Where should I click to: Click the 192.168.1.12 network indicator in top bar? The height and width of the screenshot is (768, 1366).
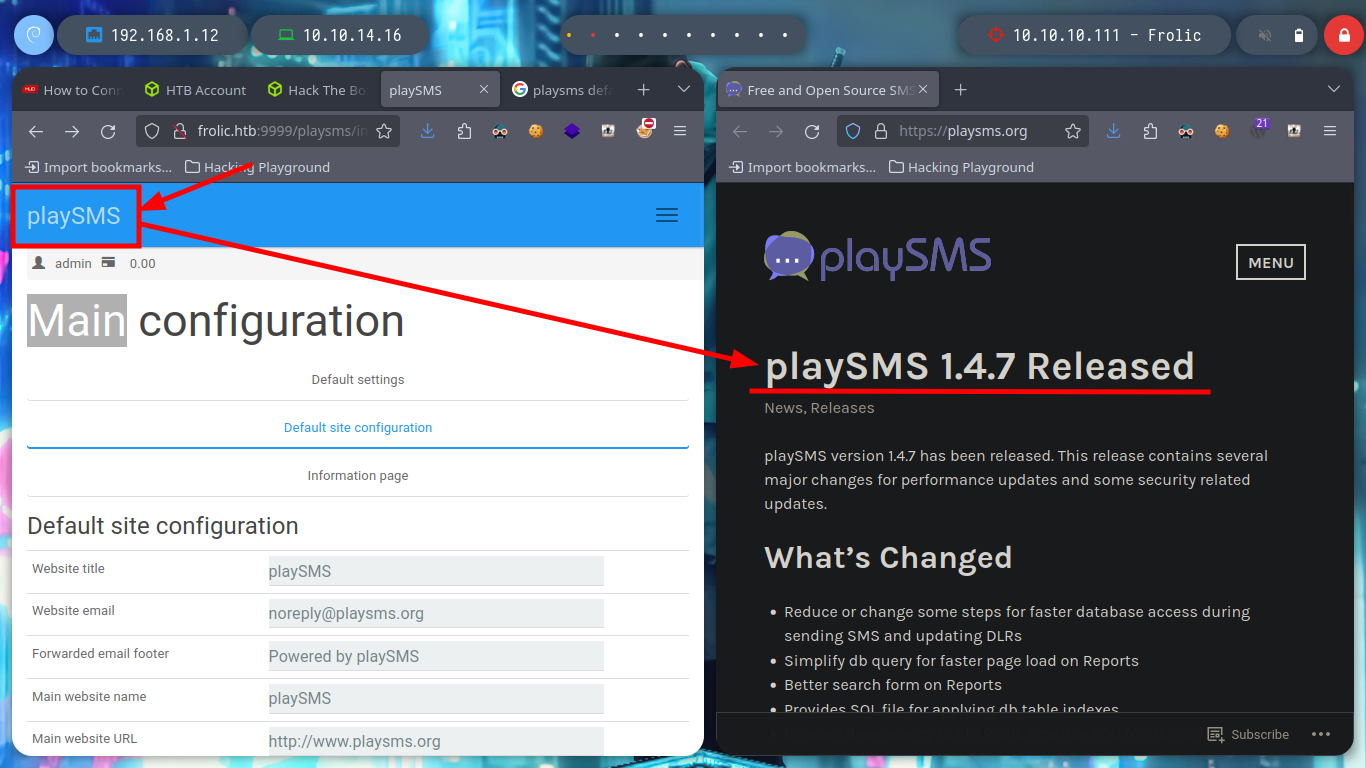pos(152,35)
